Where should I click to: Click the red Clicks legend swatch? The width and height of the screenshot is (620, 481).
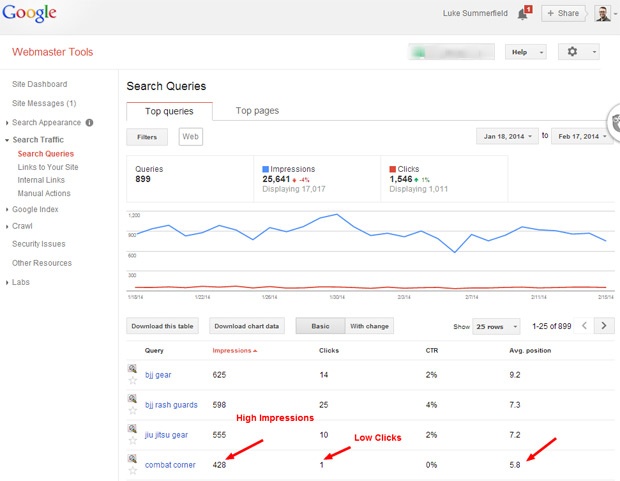pos(393,169)
